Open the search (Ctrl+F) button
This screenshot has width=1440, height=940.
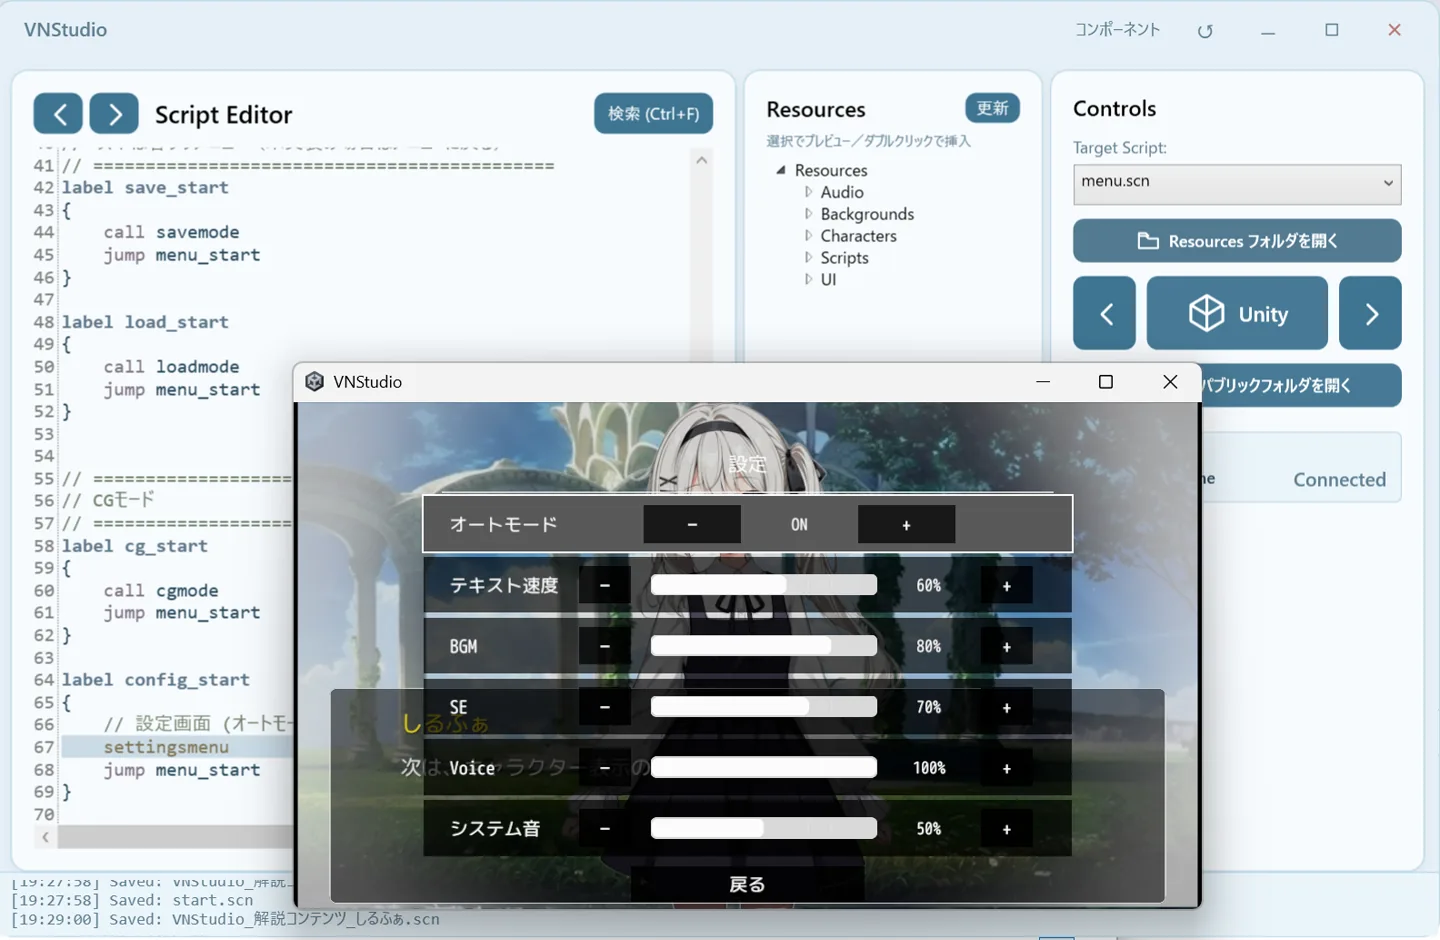[654, 114]
